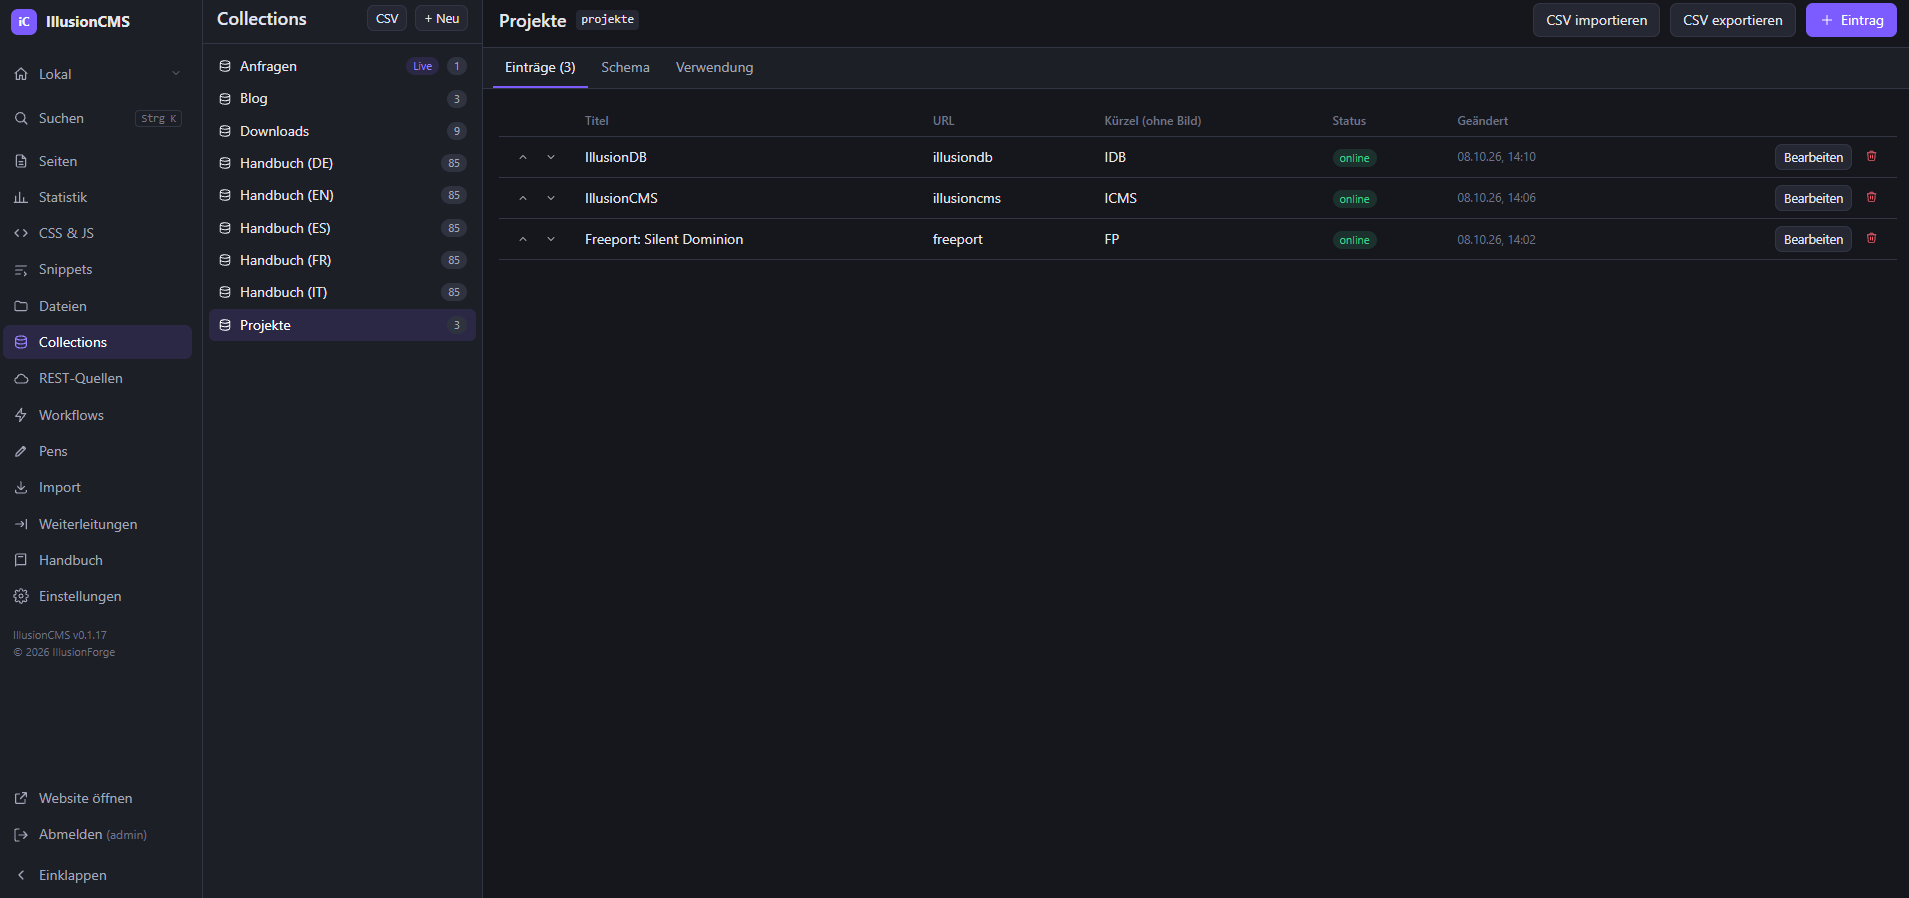The height and width of the screenshot is (898, 1909).
Task: Open Snippets in the sidebar
Action: tap(98, 269)
